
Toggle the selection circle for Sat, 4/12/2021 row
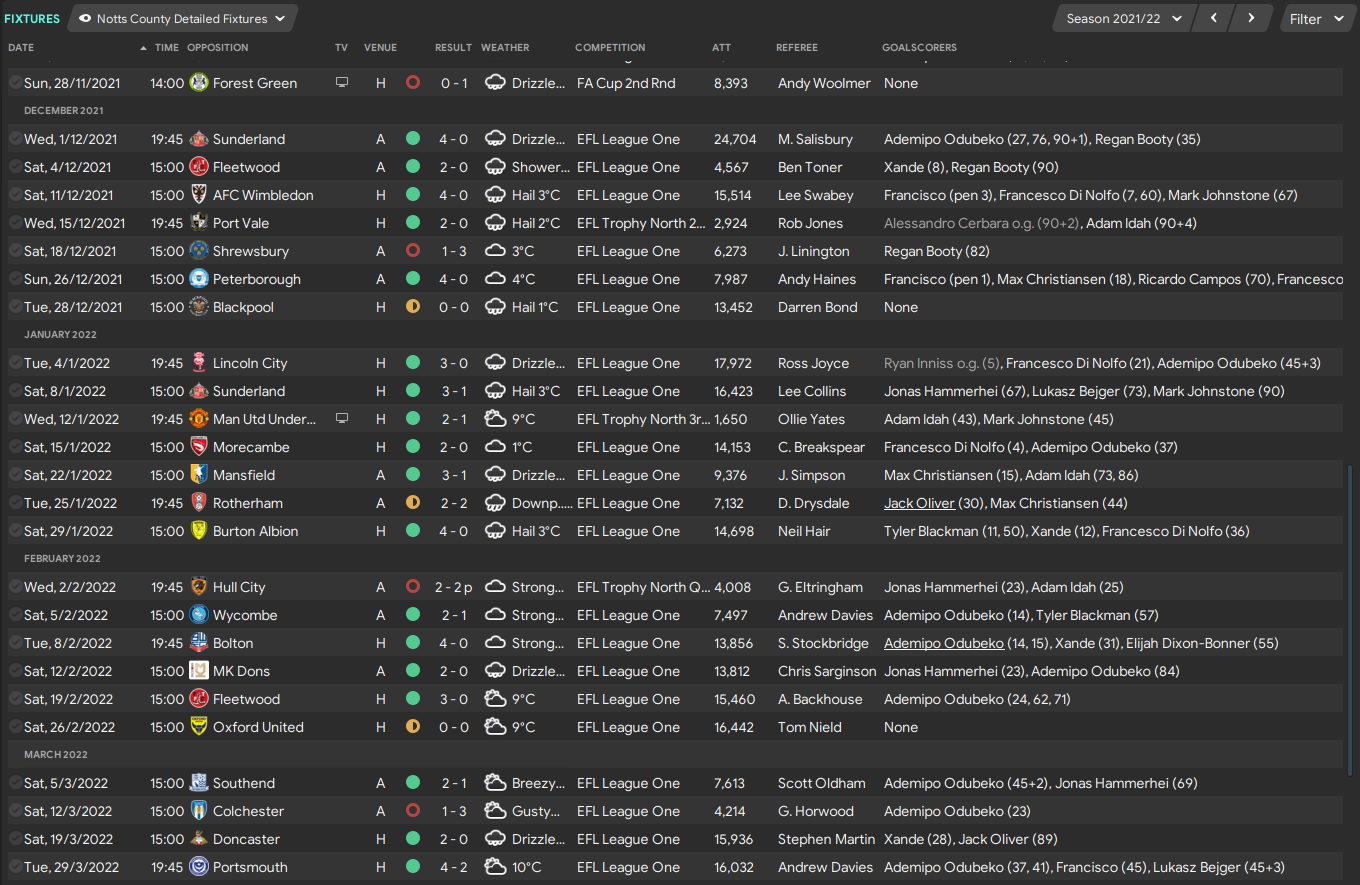15,167
